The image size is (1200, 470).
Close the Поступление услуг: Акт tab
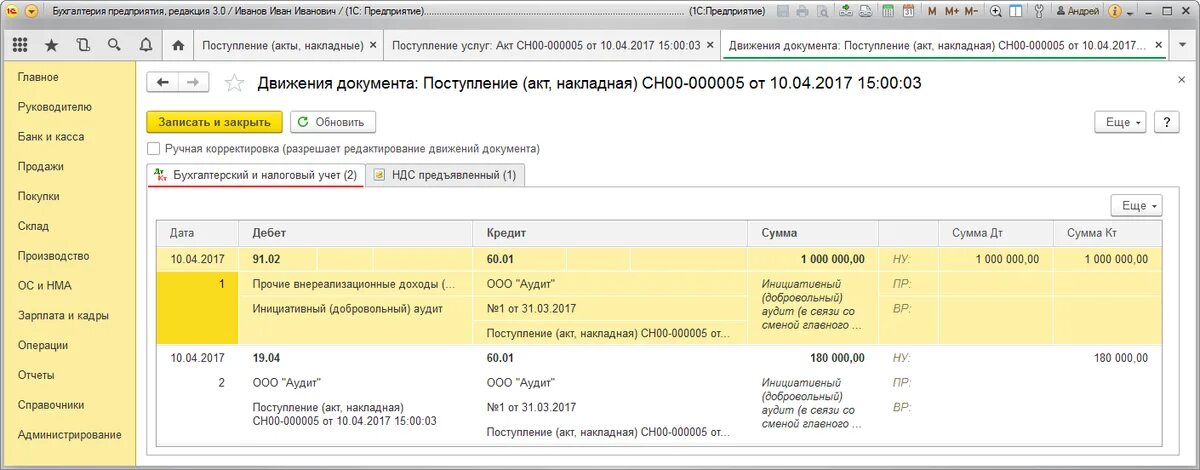click(711, 46)
